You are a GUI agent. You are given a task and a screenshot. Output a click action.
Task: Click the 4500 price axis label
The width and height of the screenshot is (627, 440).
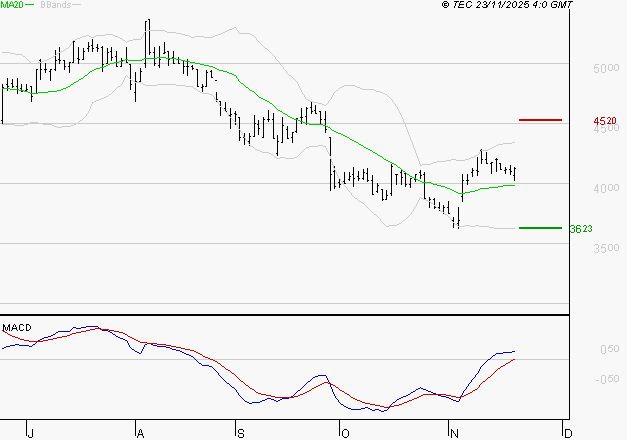(606, 128)
